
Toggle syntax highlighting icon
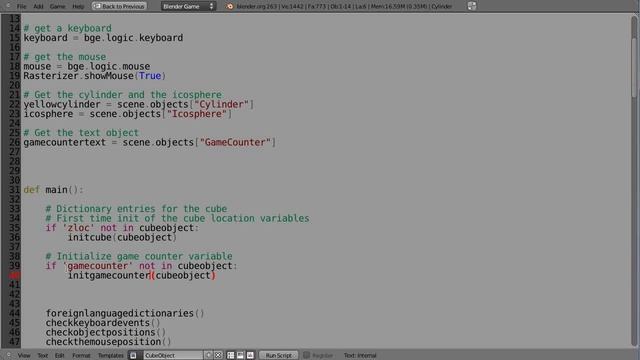[250, 356]
